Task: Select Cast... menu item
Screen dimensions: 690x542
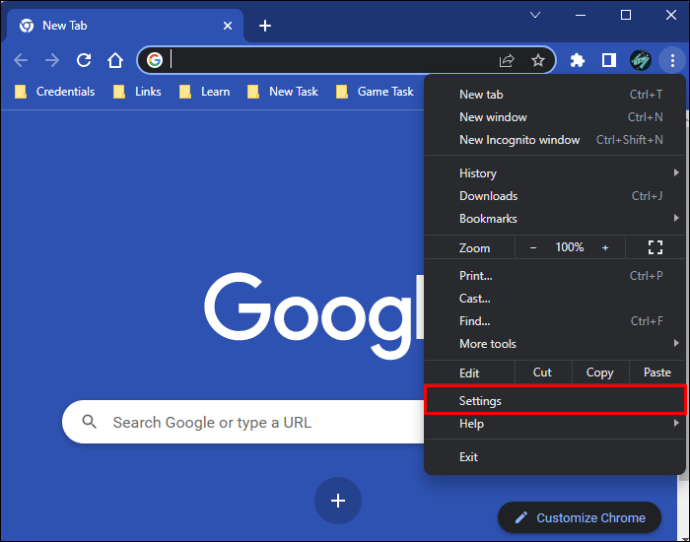Action: pos(555,299)
